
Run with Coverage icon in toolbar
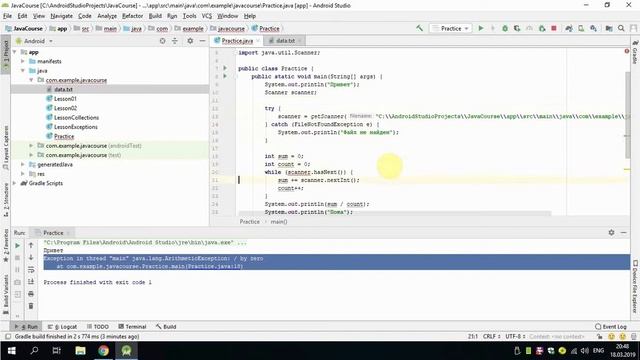coord(517,28)
